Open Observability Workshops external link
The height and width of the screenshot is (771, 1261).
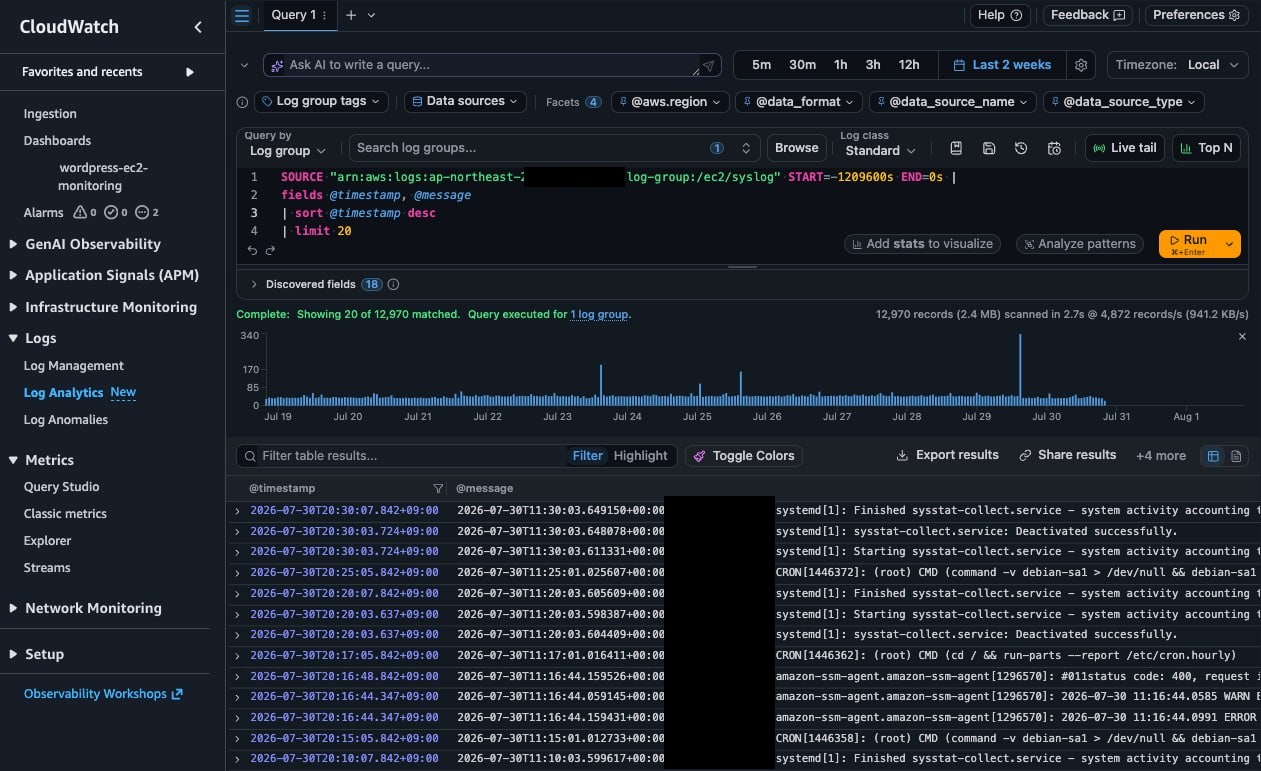click(x=103, y=694)
